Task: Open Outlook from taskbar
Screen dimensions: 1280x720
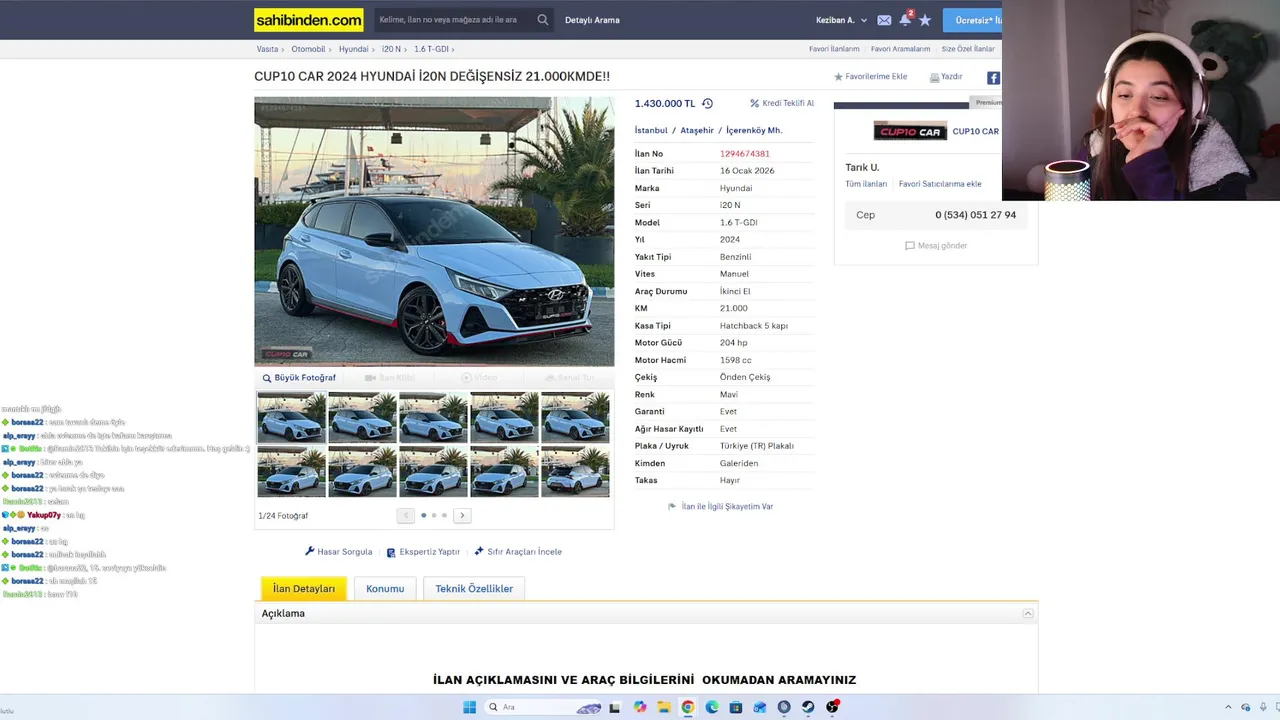Action: [x=760, y=707]
